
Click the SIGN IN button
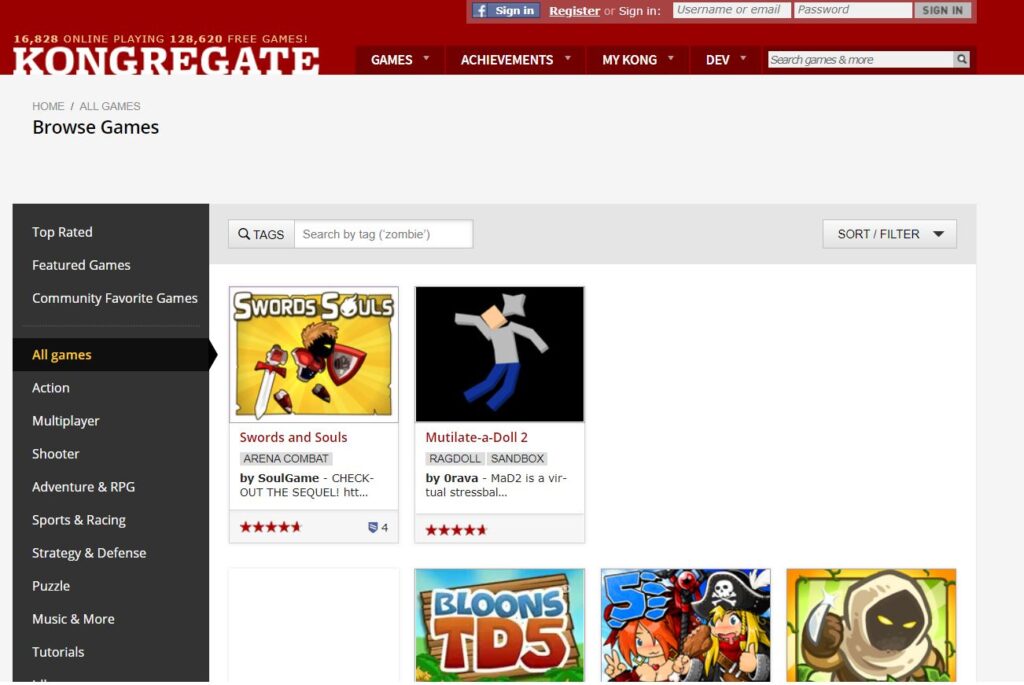point(942,10)
